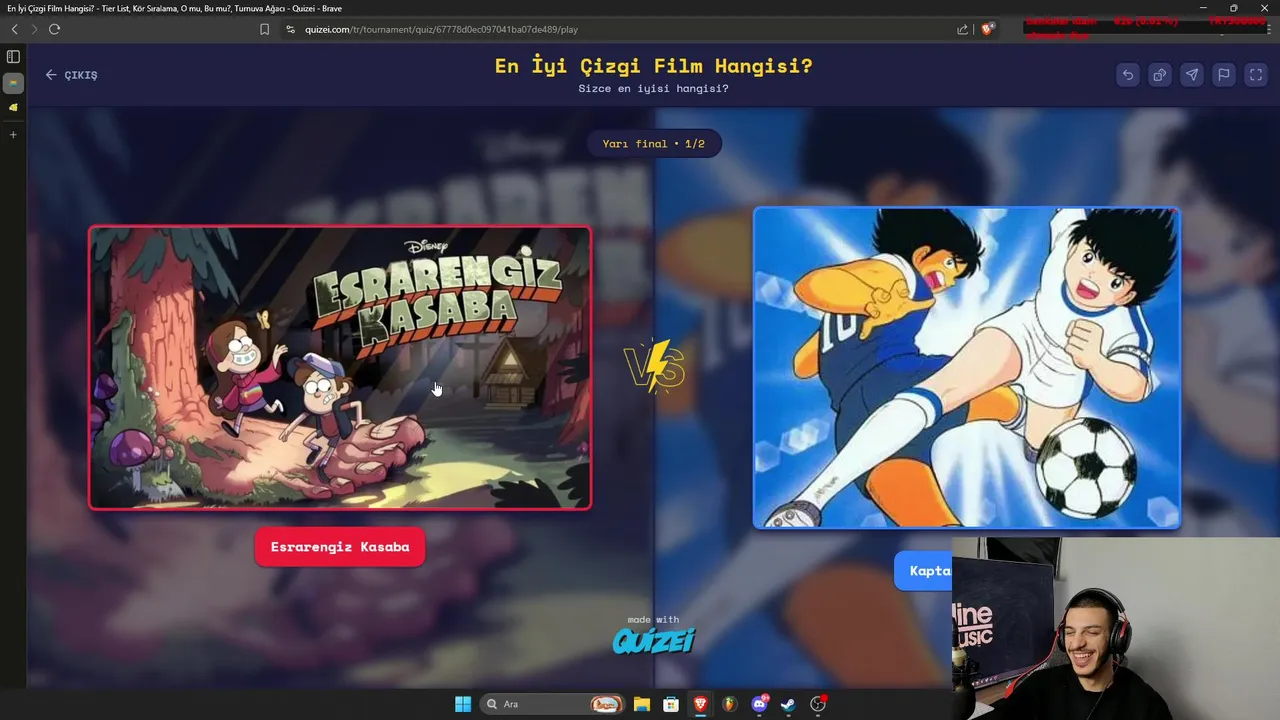Open the first pinned tab in vertical tab strip
The image size is (1280, 720).
pyautogui.click(x=13, y=83)
